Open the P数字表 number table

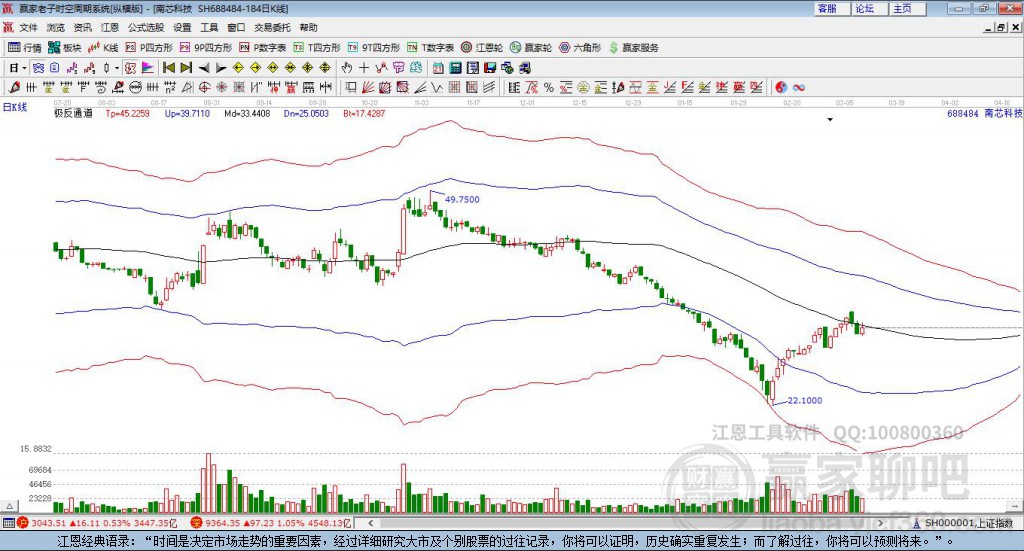click(x=263, y=48)
